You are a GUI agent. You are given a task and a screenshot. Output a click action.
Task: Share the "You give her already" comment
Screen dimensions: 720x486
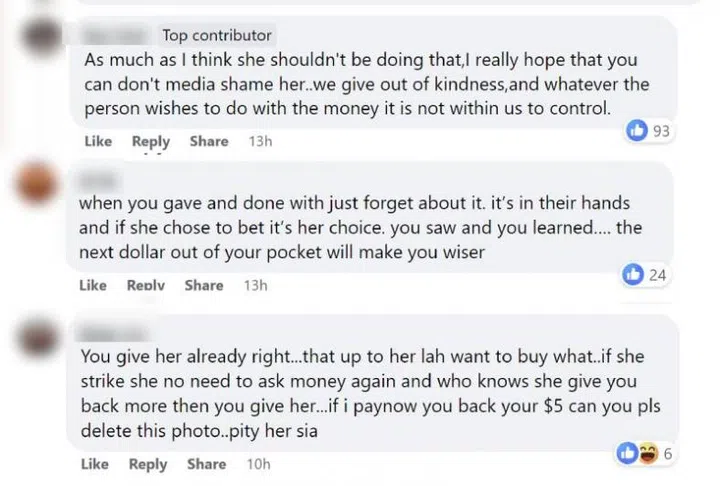206,464
